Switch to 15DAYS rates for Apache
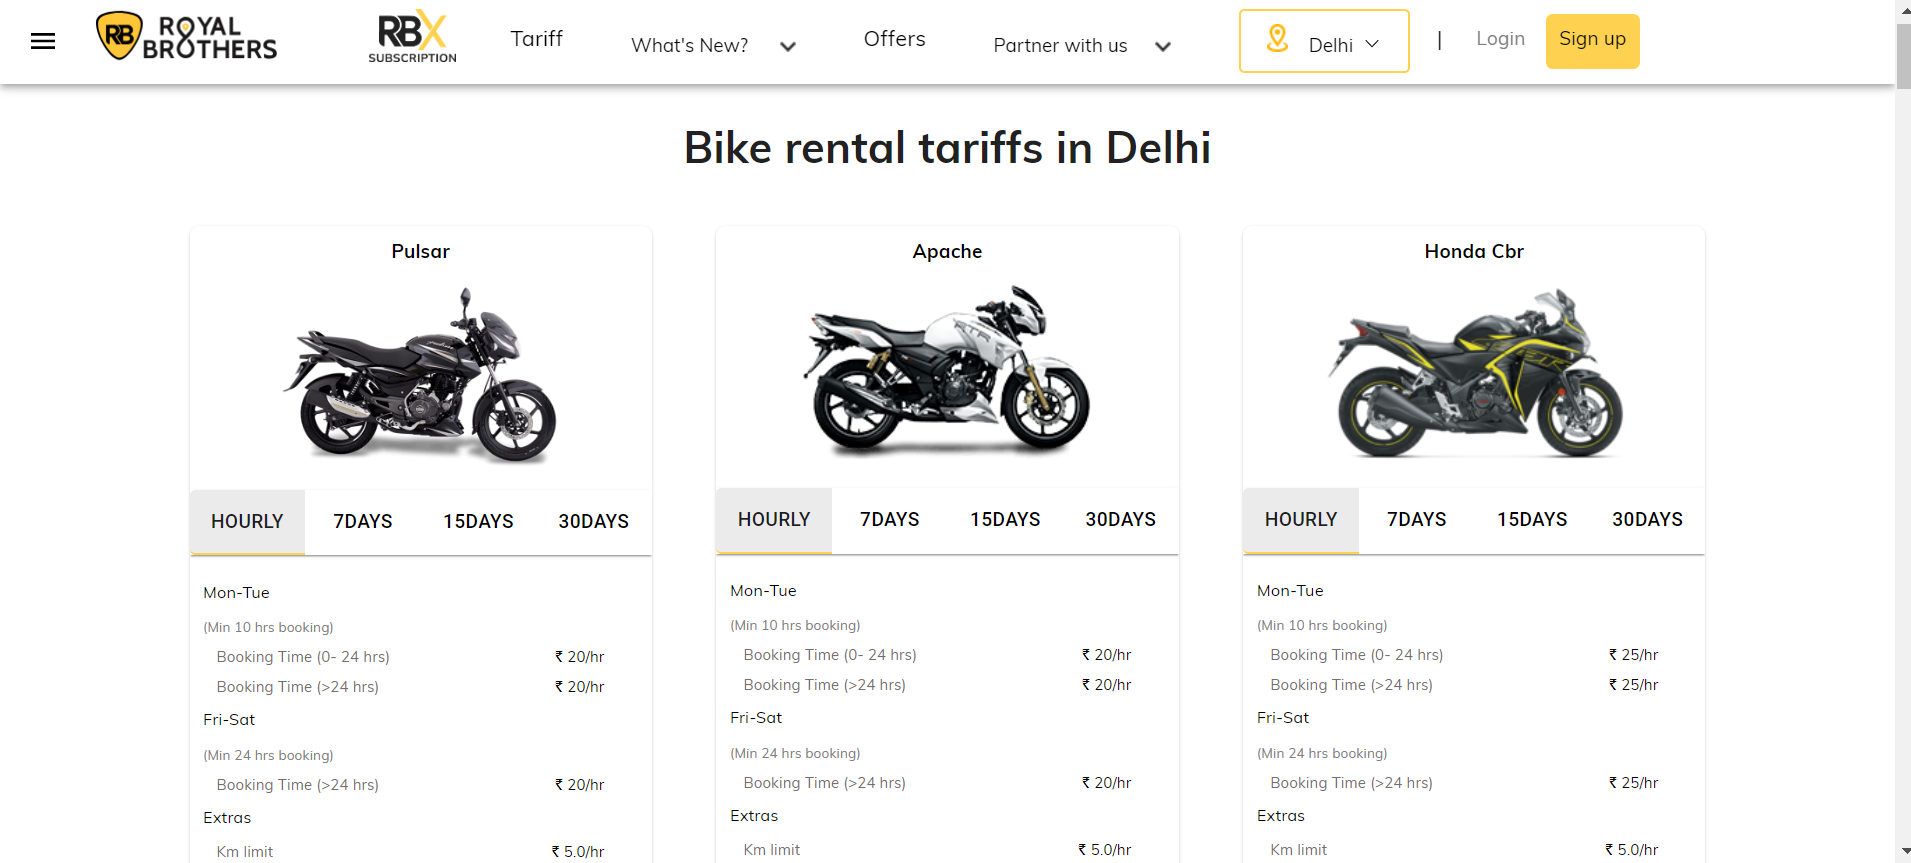The height and width of the screenshot is (863, 1911). 1005,519
